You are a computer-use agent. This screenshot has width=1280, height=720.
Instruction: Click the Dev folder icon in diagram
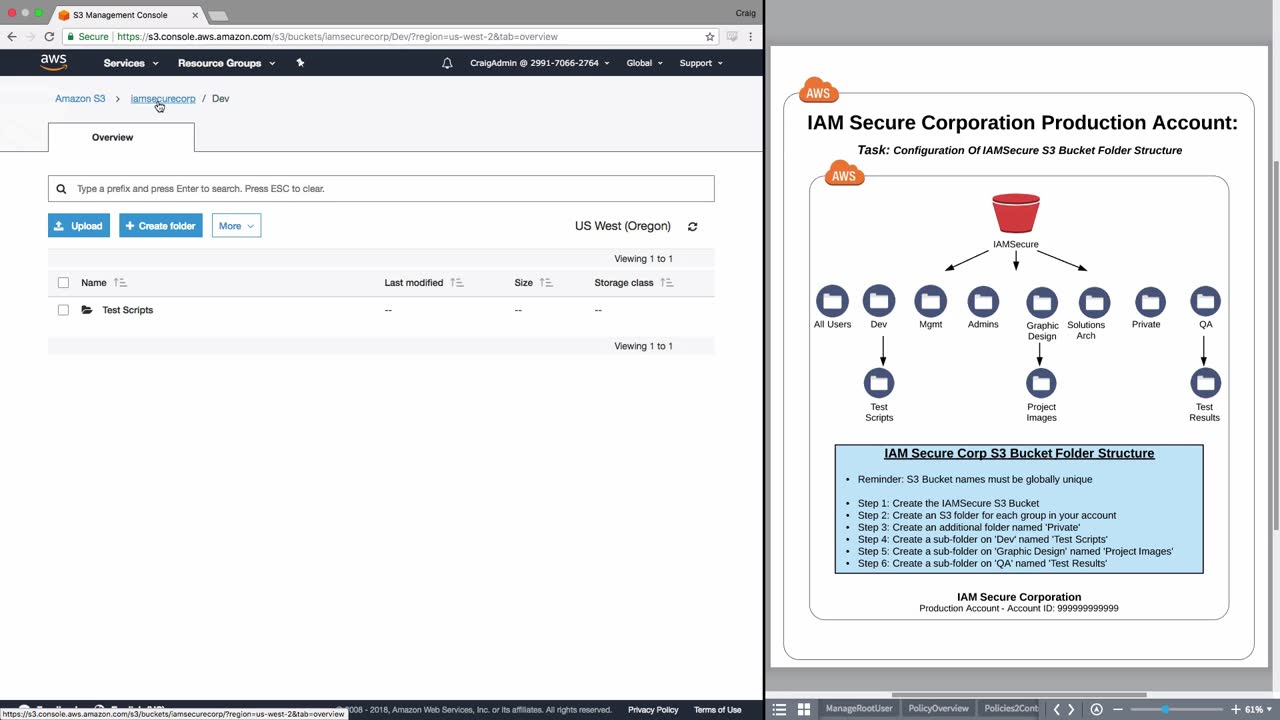tap(879, 301)
